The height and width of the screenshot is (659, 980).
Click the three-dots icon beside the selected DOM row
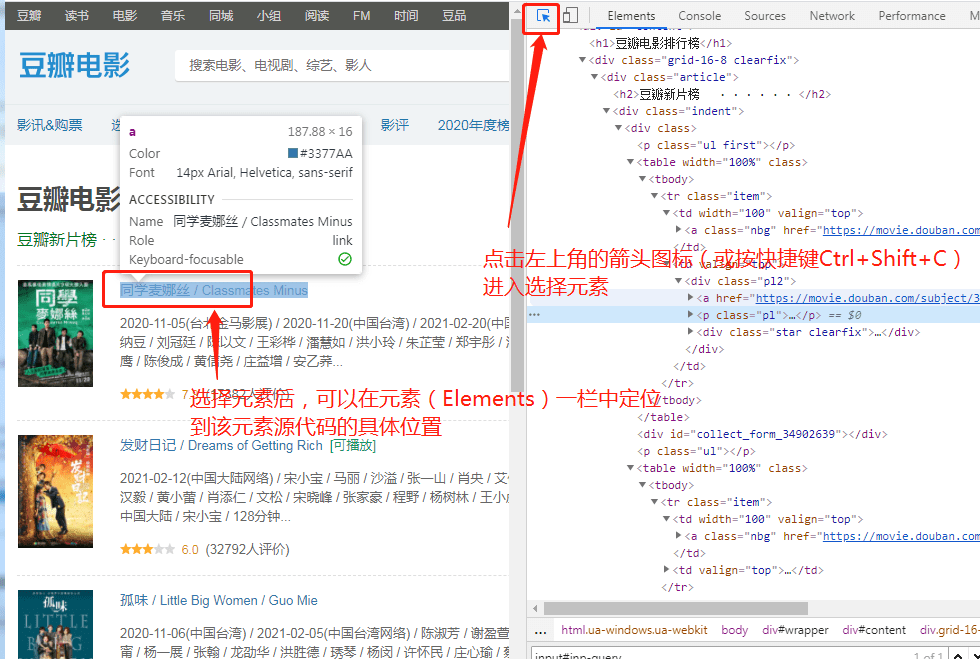pyautogui.click(x=534, y=314)
